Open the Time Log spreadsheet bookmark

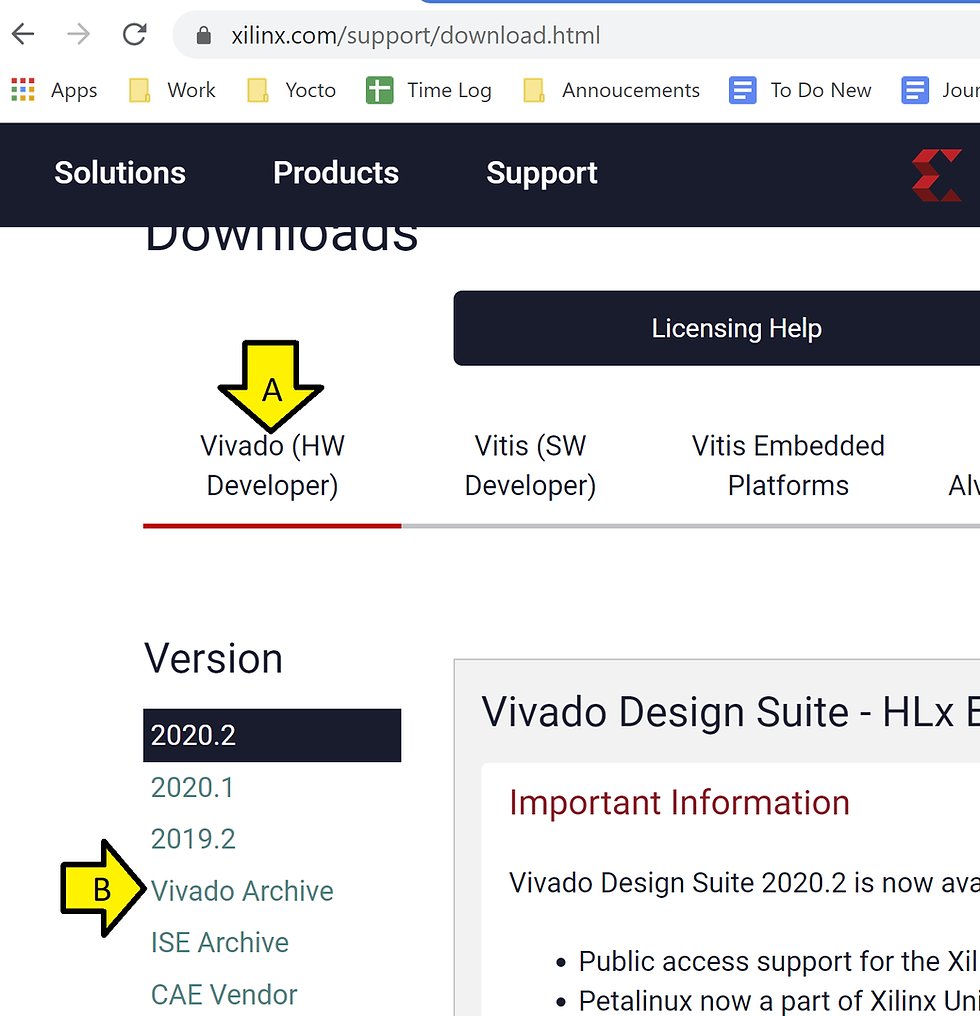coord(429,90)
